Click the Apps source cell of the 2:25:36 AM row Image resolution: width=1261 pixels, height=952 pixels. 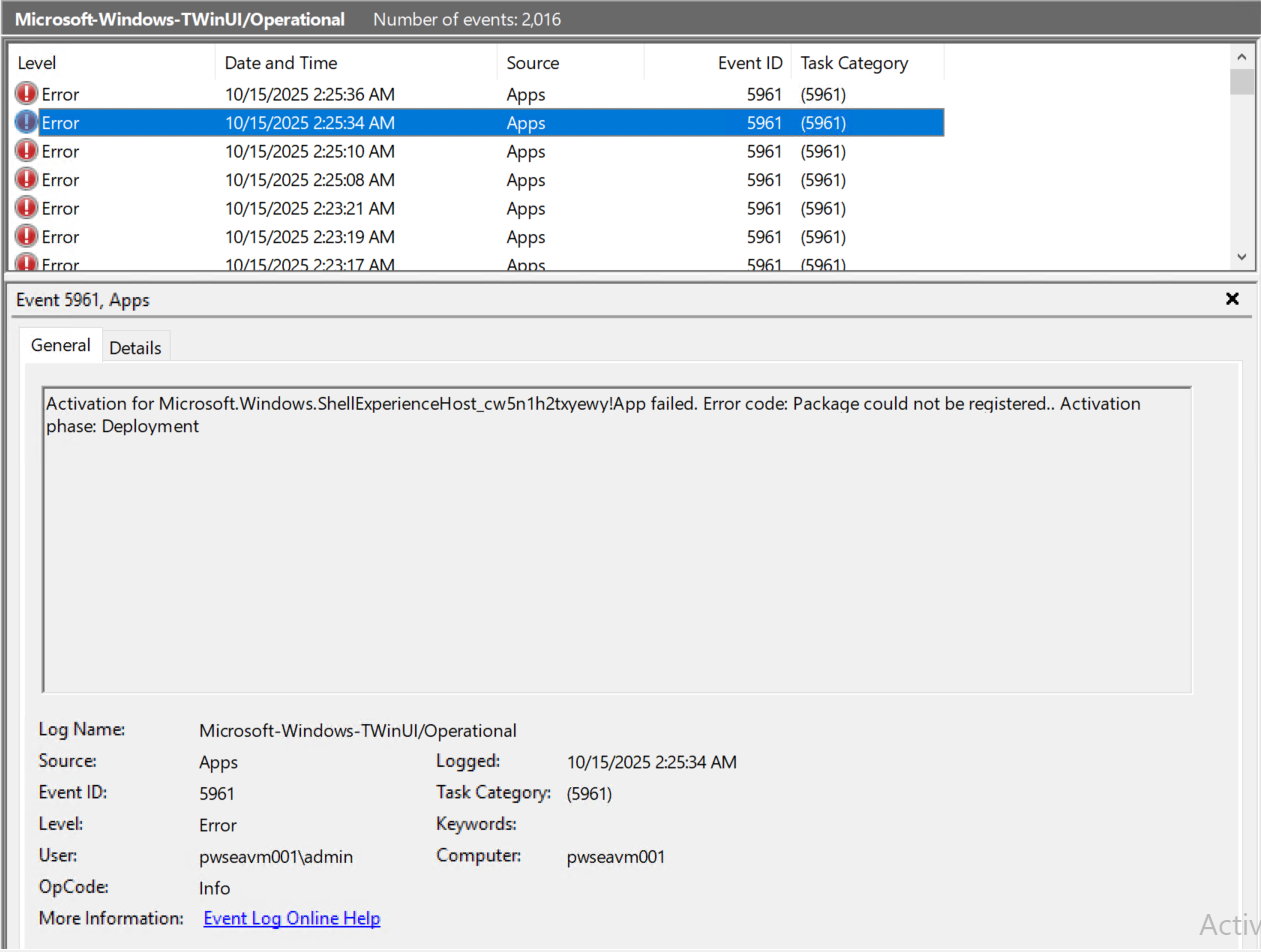(x=526, y=94)
